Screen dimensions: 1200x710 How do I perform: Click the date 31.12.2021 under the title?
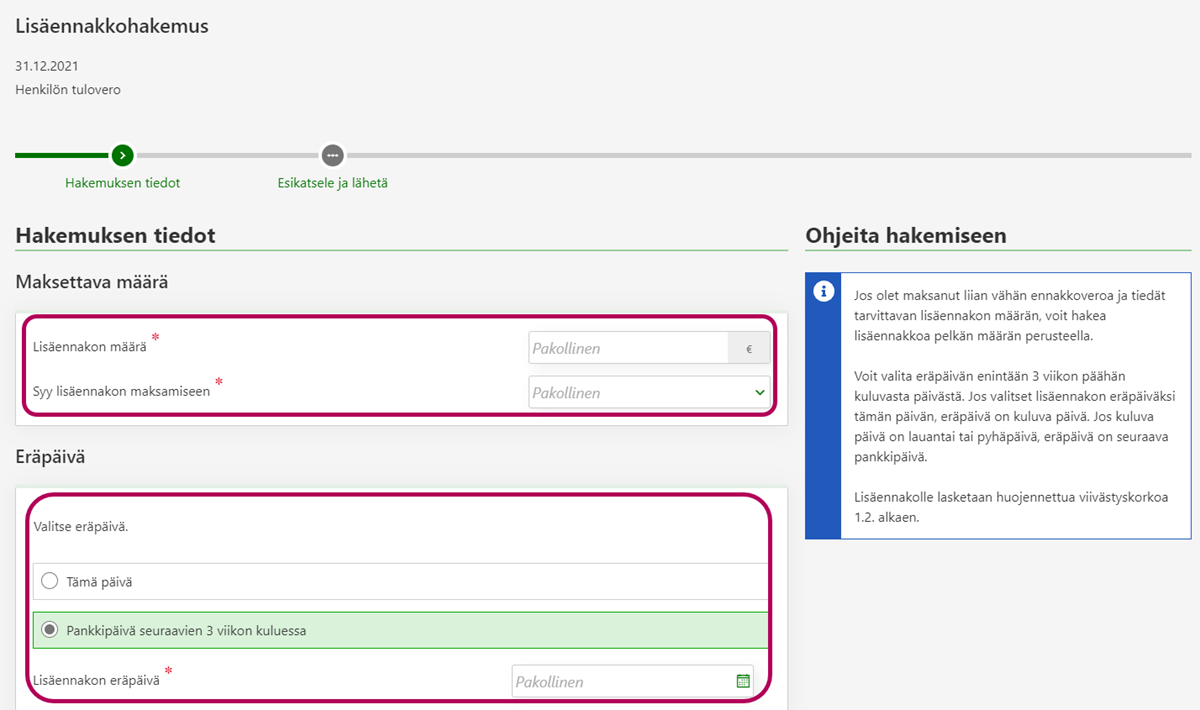[47, 66]
